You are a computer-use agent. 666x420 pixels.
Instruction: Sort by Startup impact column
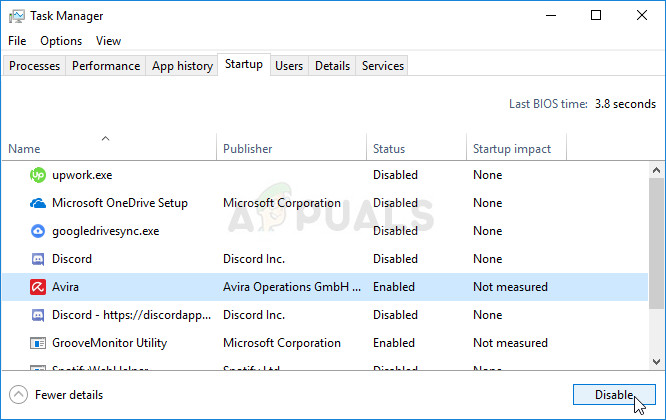pyautogui.click(x=511, y=149)
